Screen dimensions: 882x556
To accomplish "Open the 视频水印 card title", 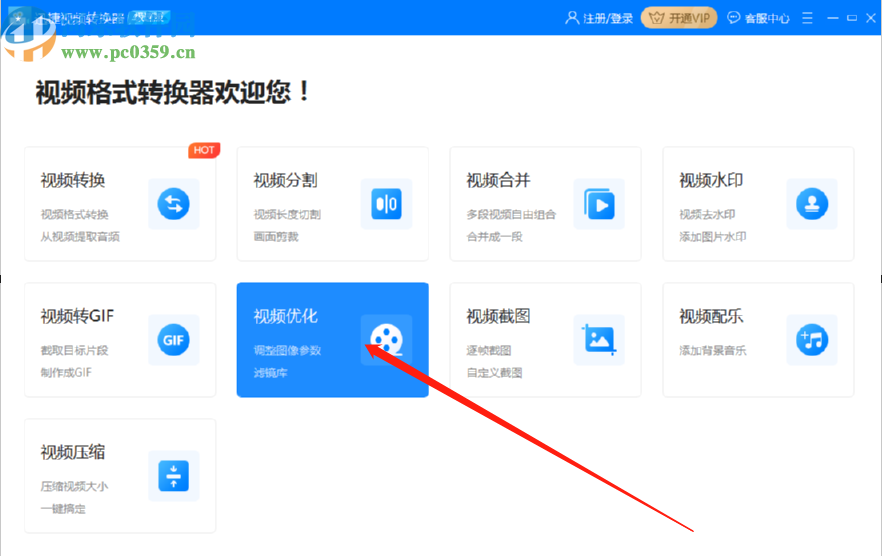I will 711,180.
